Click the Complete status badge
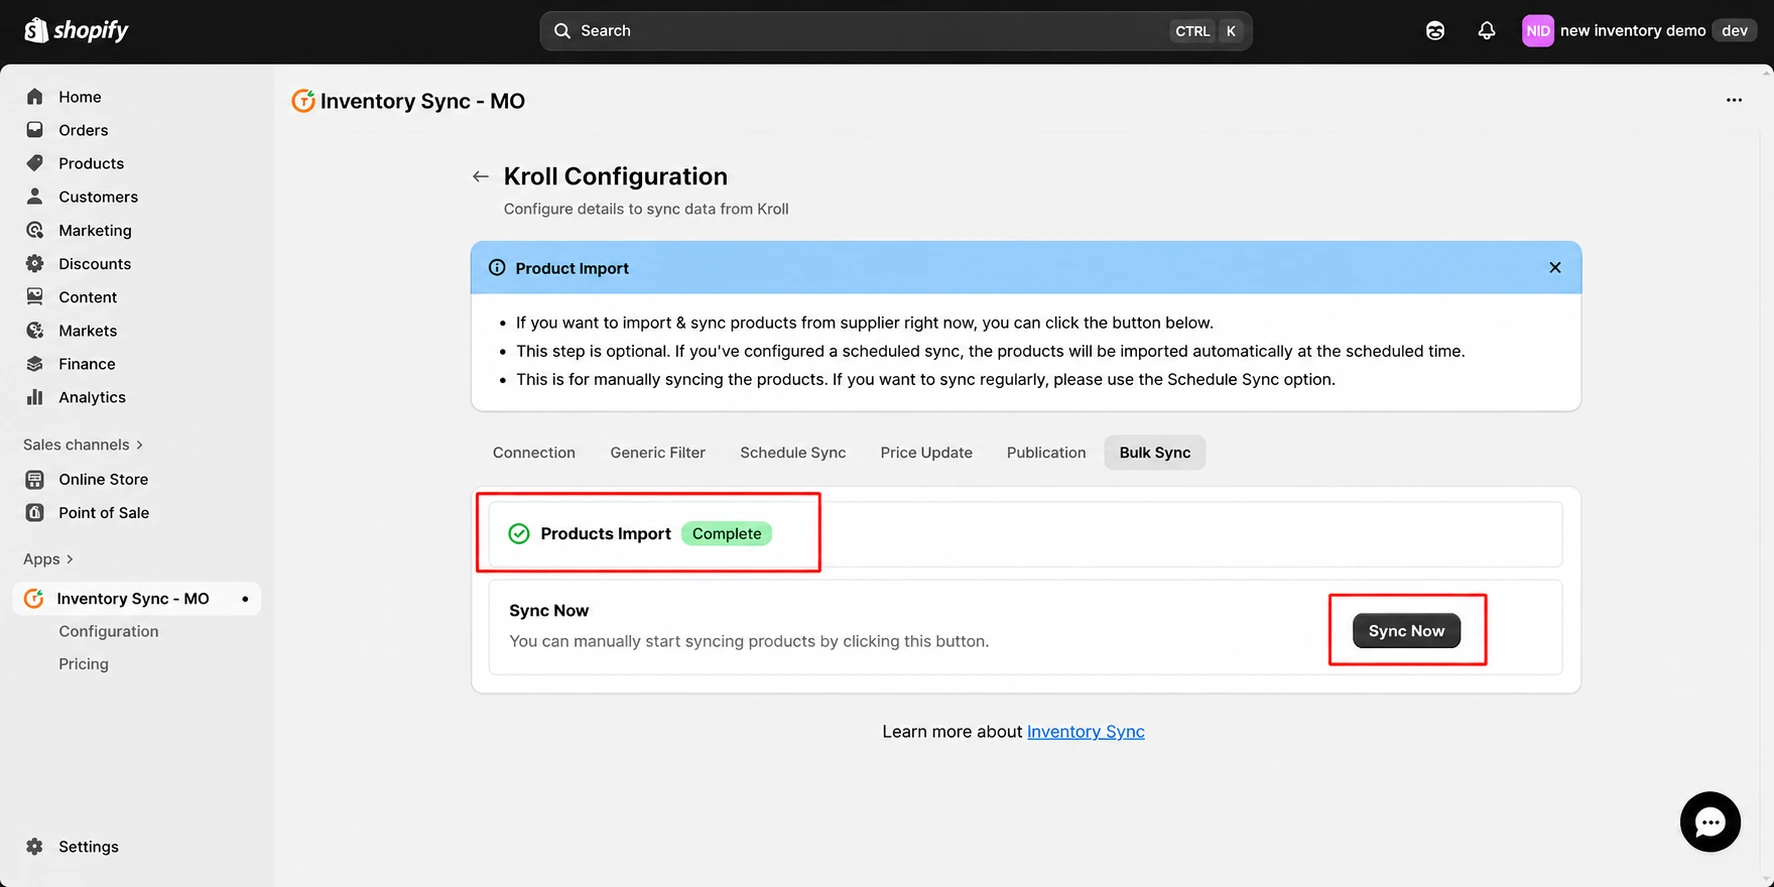 [727, 534]
